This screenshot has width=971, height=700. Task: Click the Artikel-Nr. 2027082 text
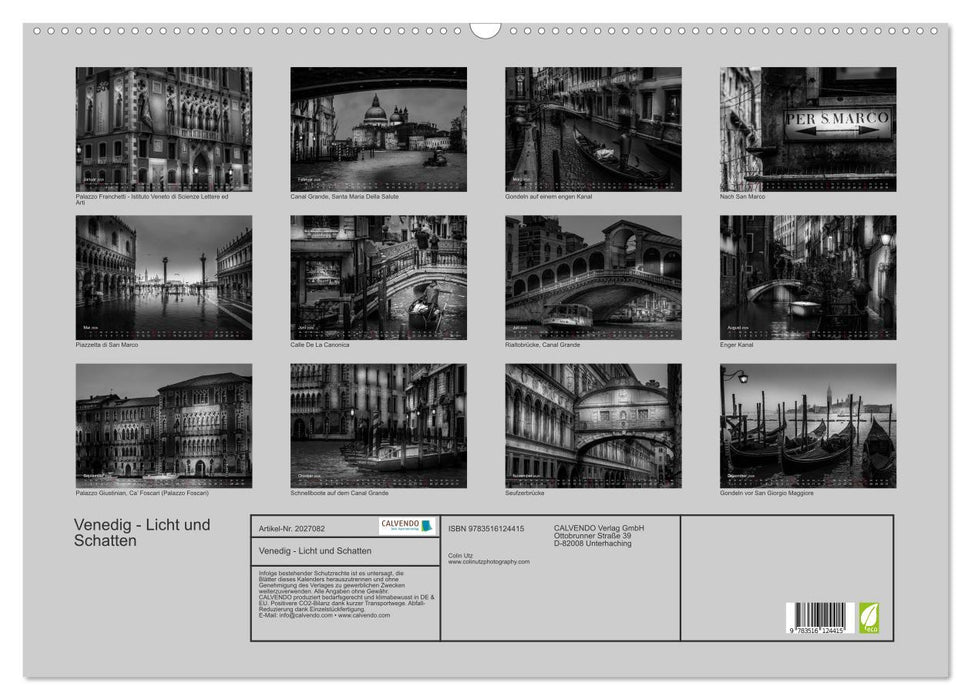(x=295, y=527)
